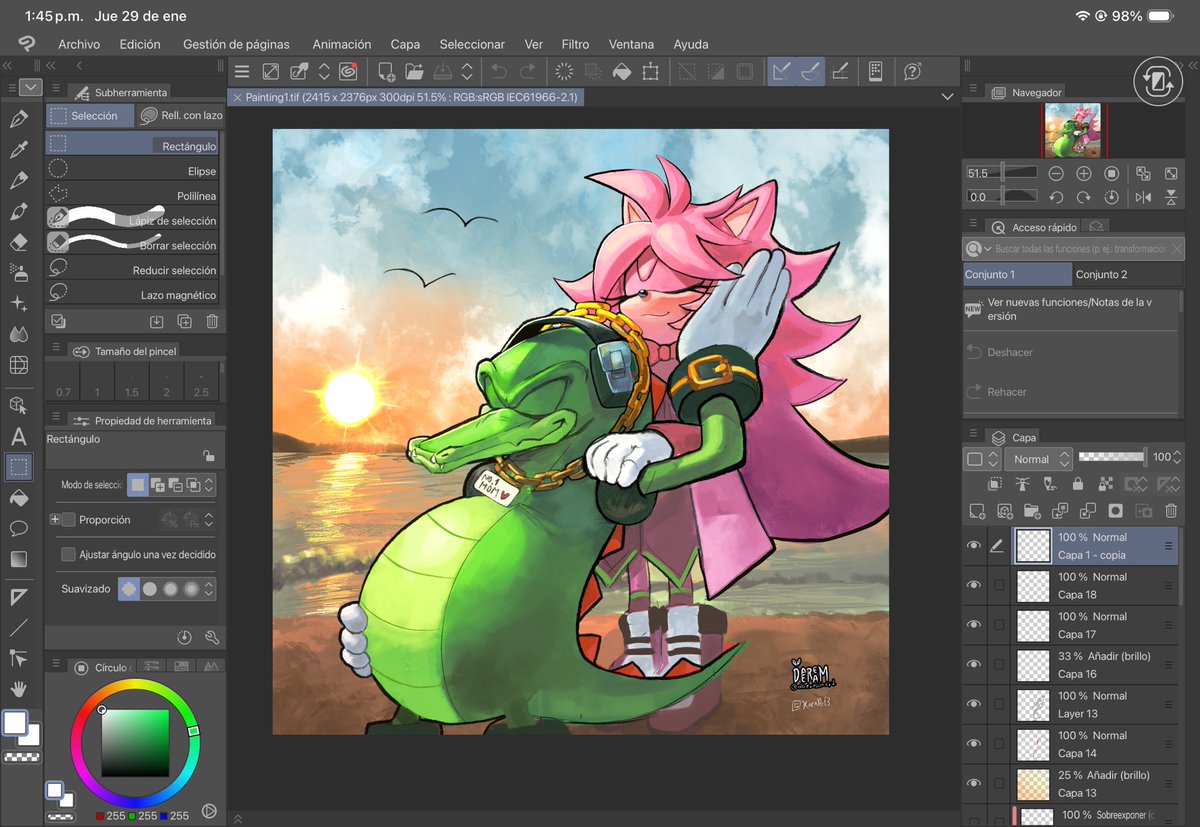Select the Eraser tool in left toolbar
Viewport: 1200px width, 827px height.
coord(19,241)
